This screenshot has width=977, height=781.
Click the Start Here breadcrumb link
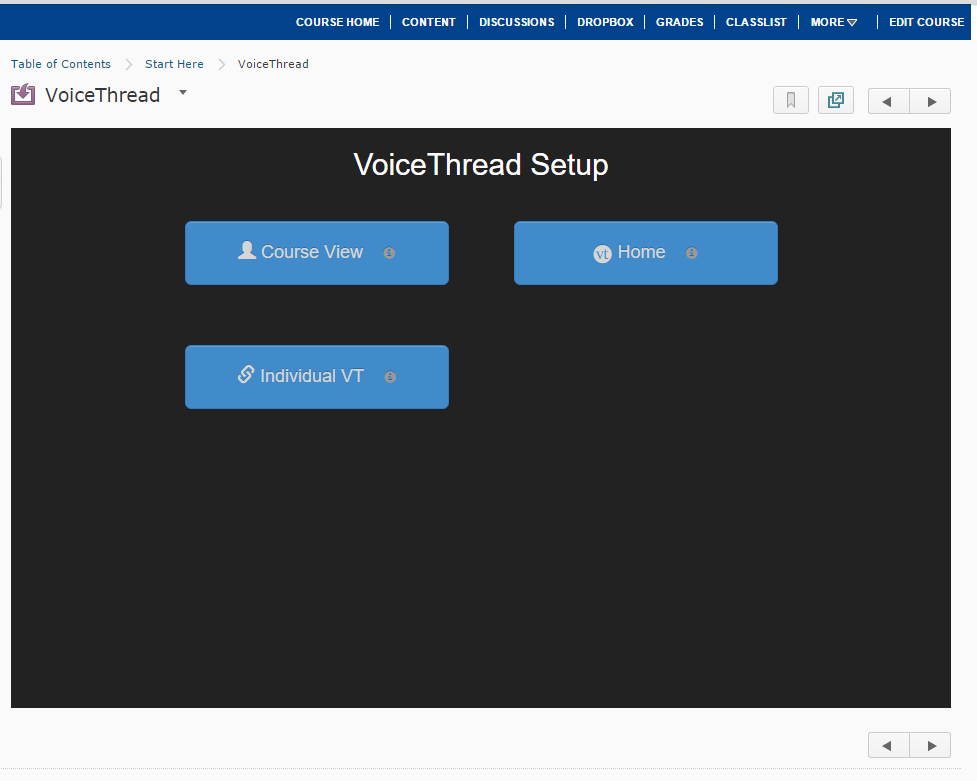pos(174,64)
